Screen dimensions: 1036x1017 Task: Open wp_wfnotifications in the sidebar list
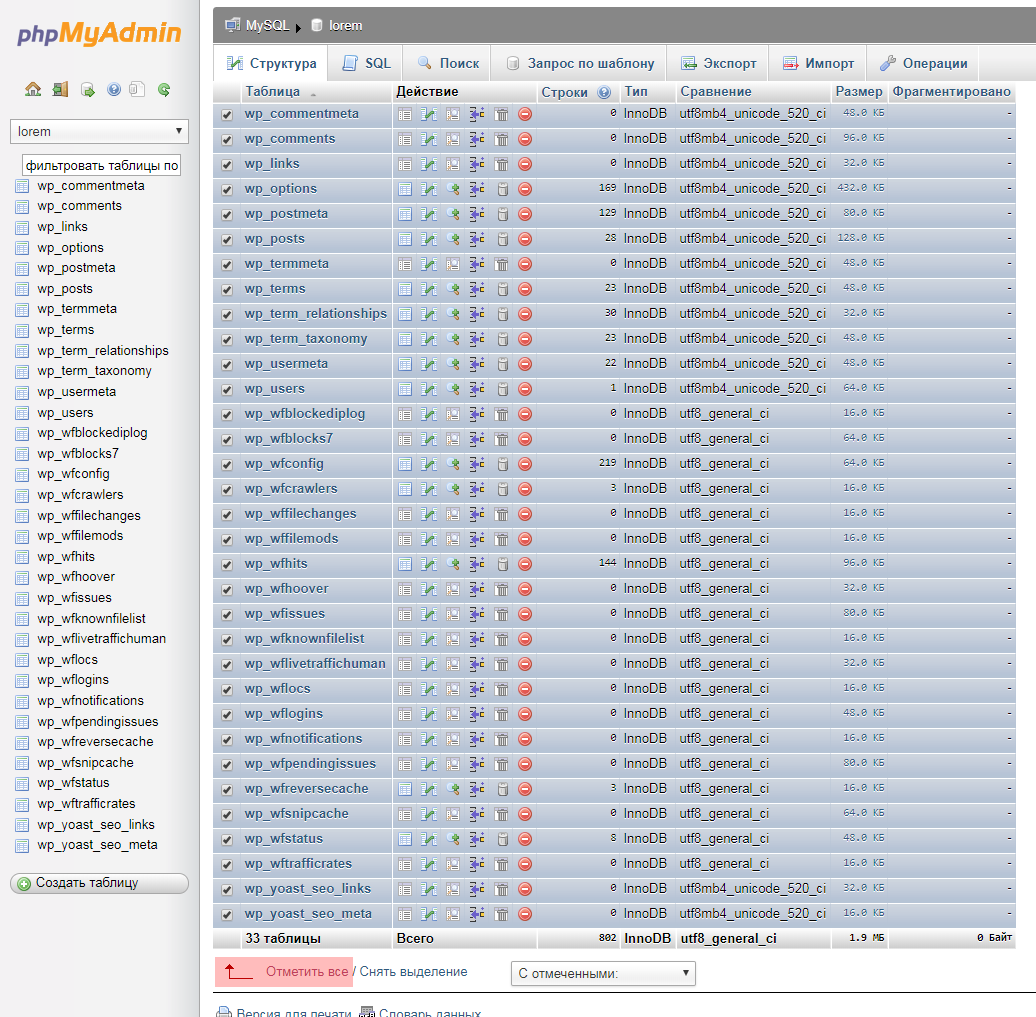(91, 700)
